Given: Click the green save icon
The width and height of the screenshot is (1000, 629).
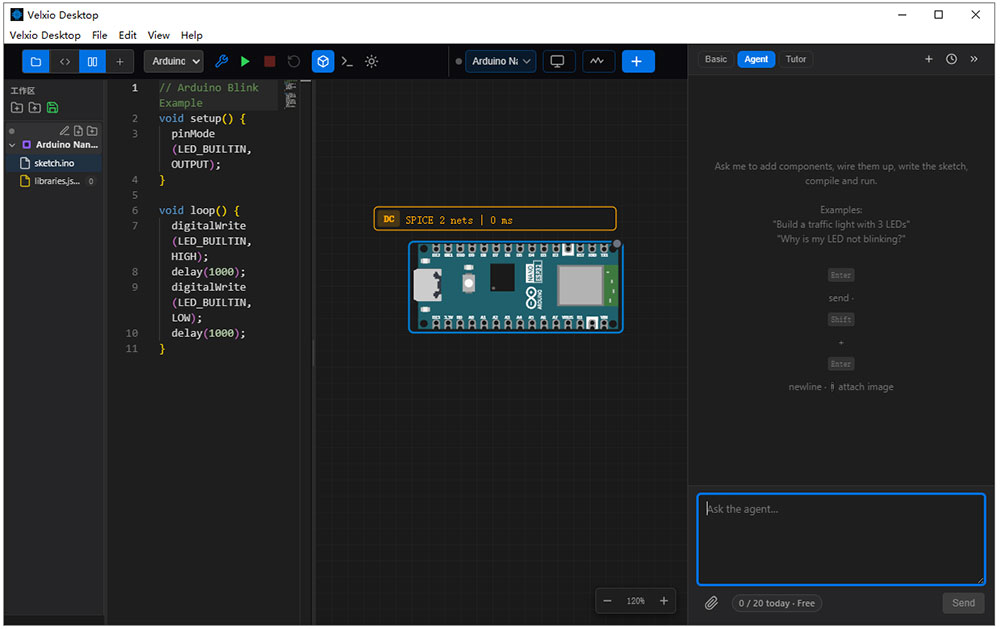Looking at the screenshot, I should [x=52, y=108].
